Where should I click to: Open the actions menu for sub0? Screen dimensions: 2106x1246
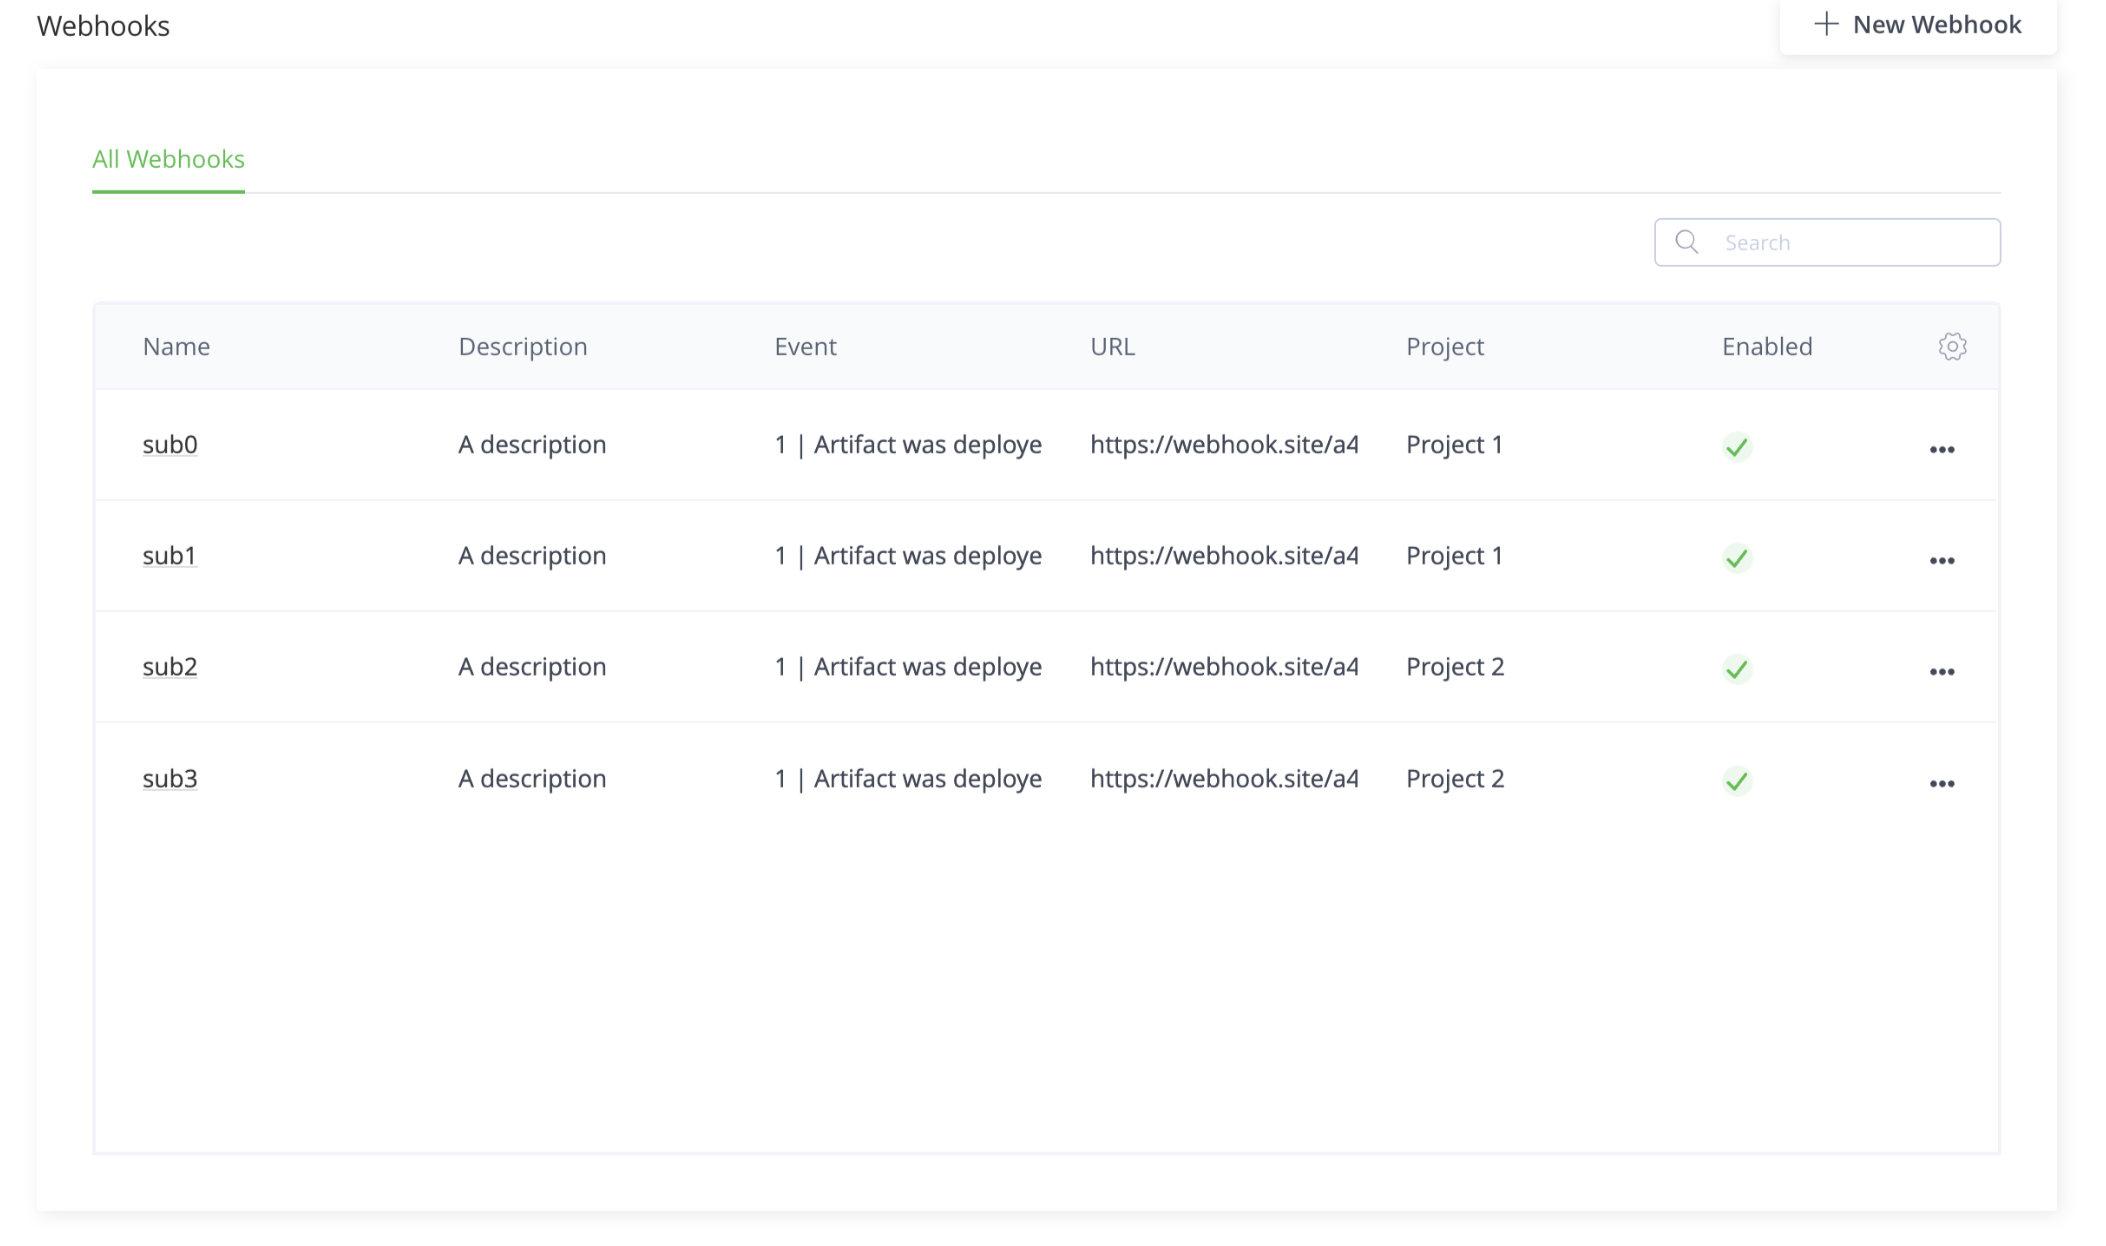click(1942, 449)
